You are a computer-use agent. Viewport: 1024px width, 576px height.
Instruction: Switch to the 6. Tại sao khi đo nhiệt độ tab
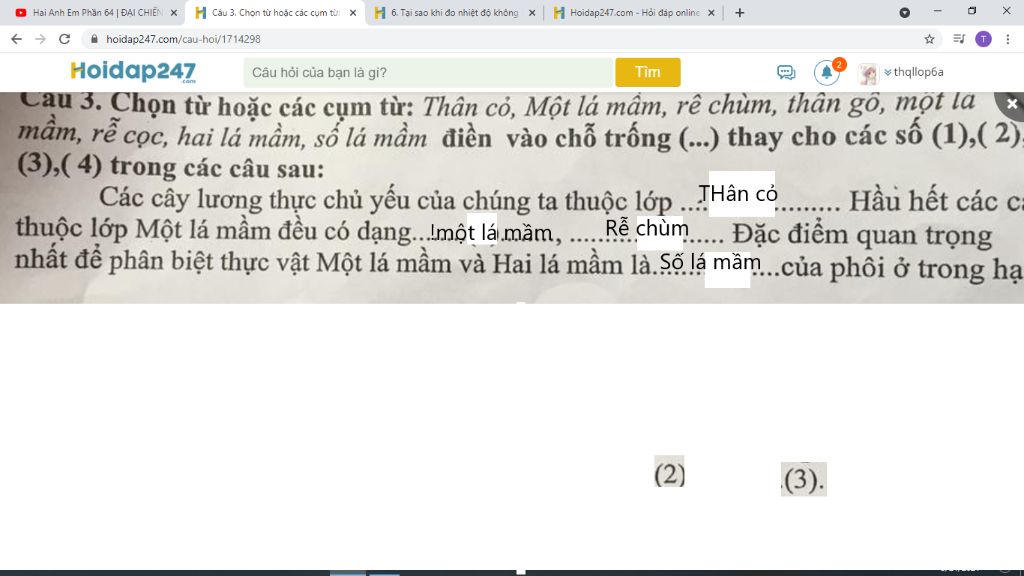pos(454,12)
